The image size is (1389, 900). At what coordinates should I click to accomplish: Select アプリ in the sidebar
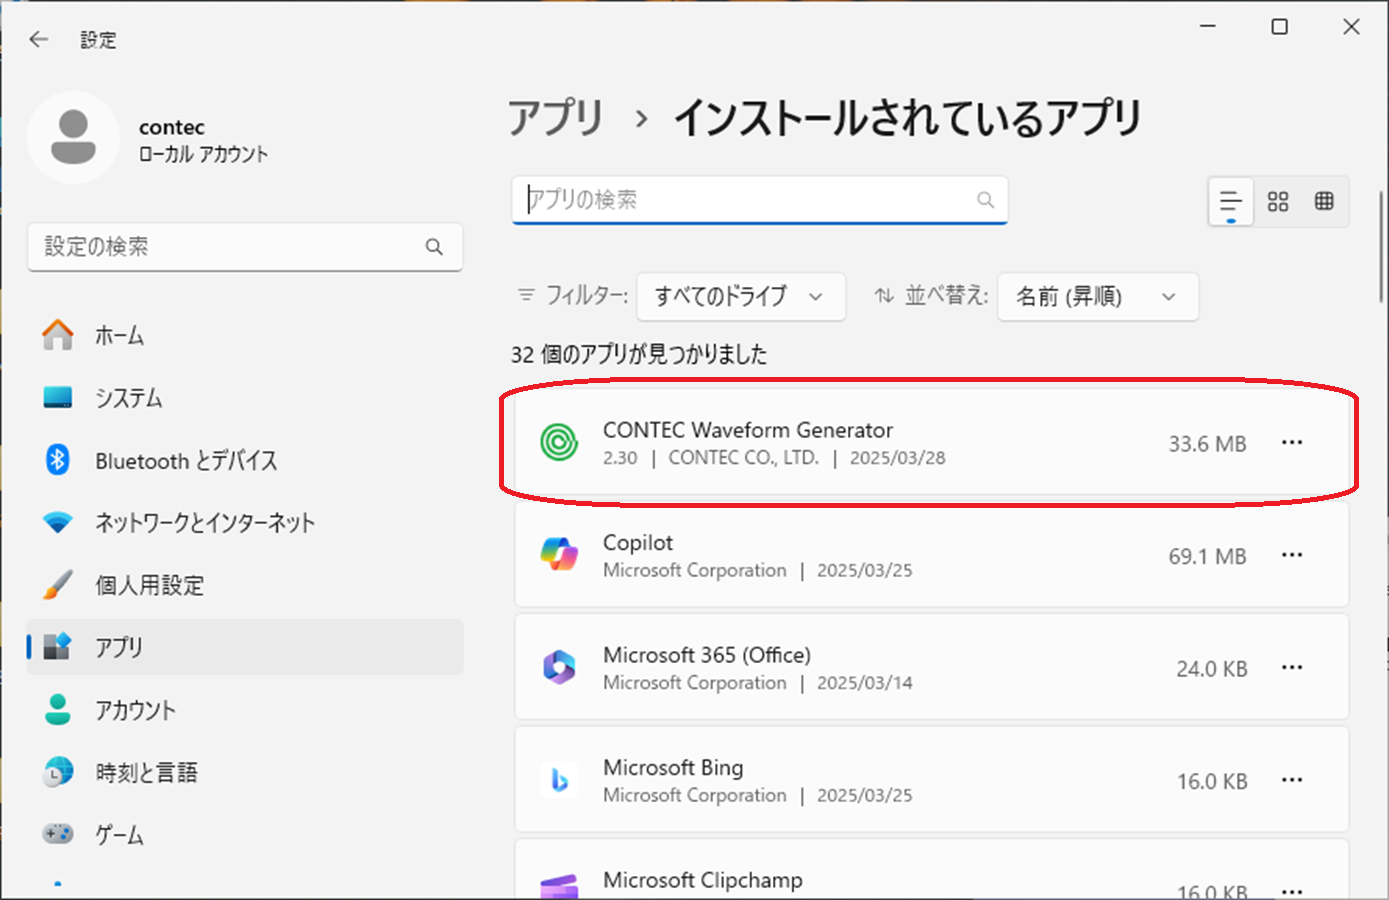coord(245,647)
